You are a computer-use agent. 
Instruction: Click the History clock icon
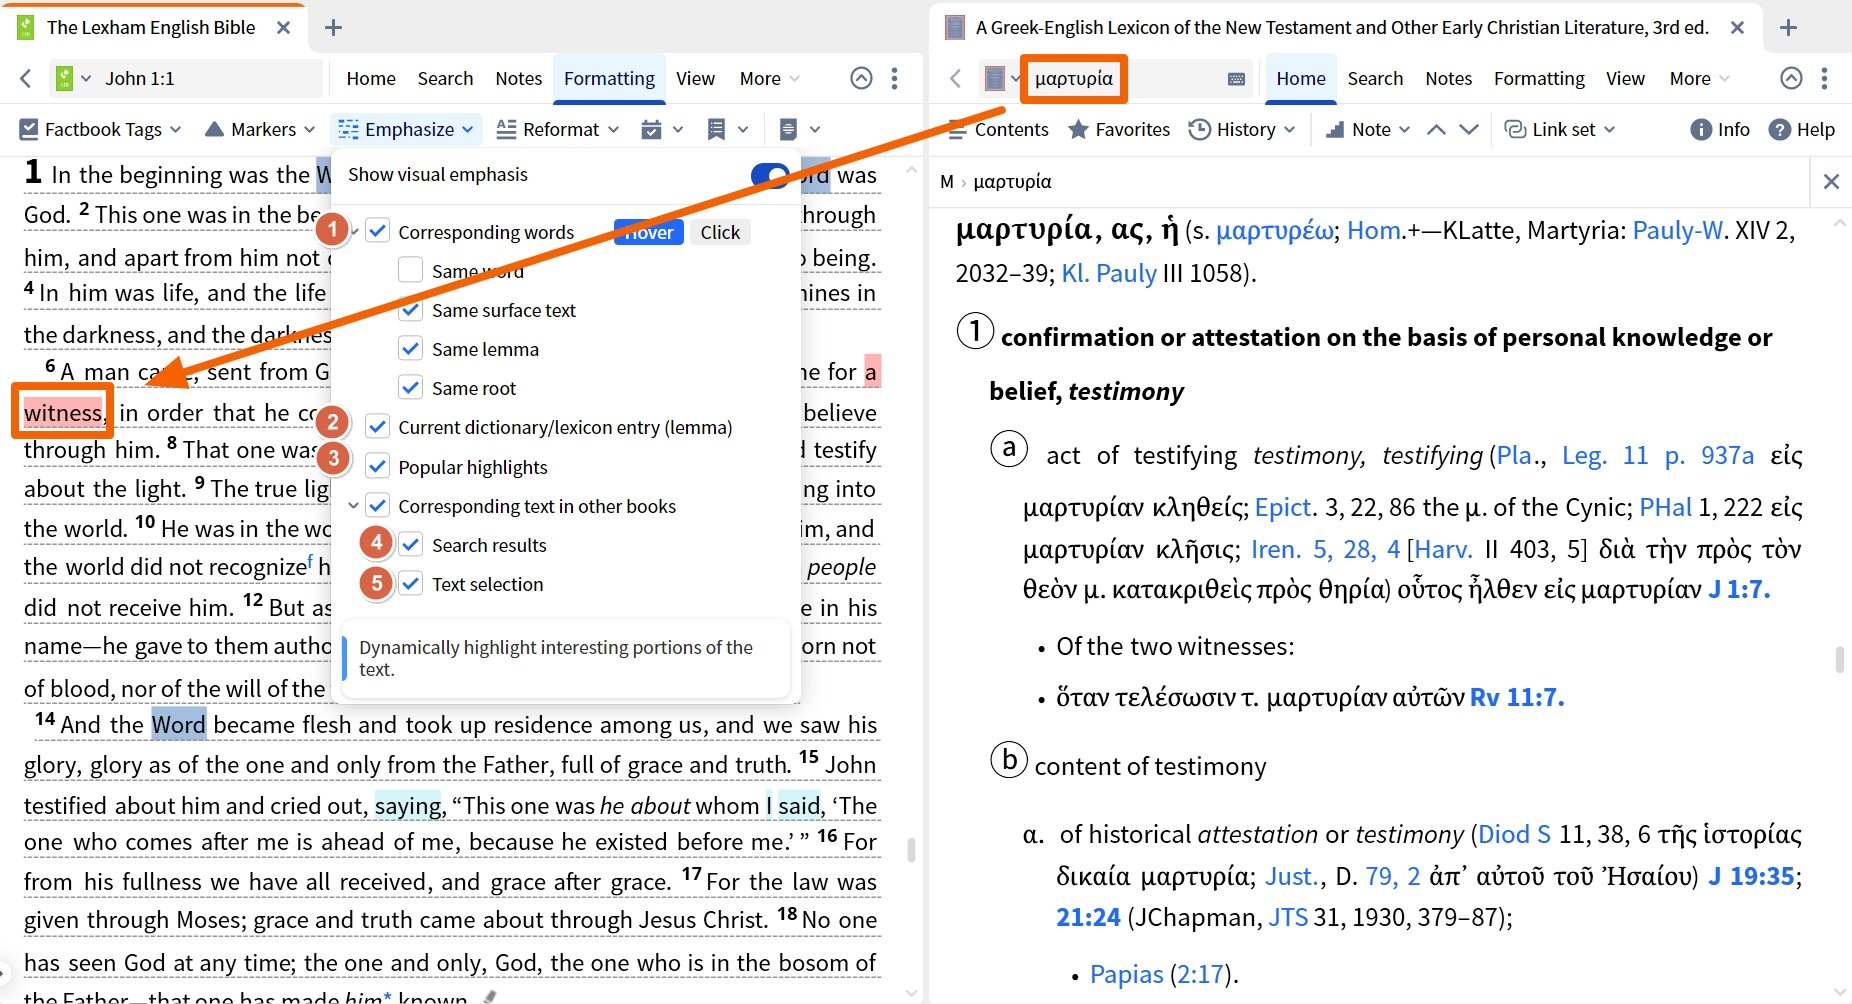pos(1199,129)
